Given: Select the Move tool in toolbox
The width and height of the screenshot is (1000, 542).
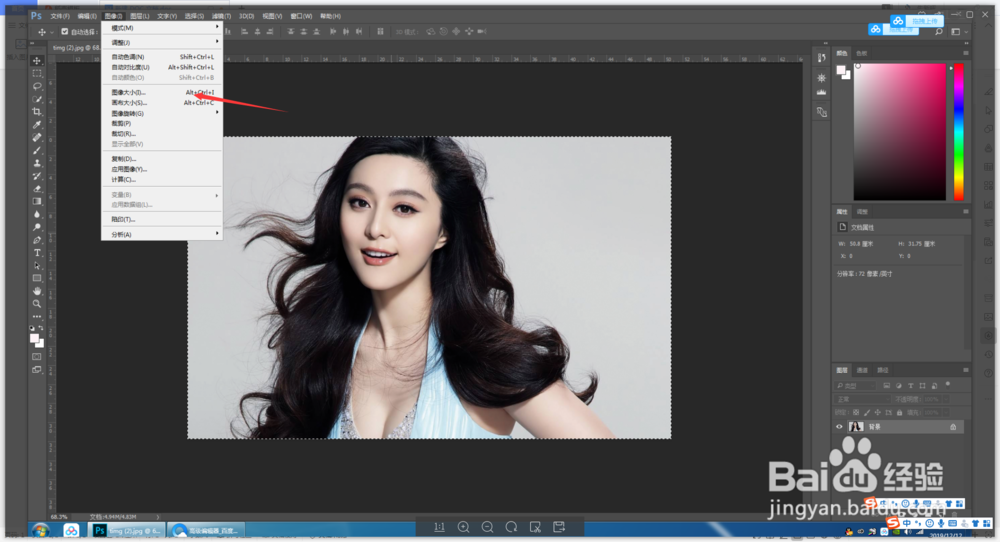Looking at the screenshot, I should 37,61.
